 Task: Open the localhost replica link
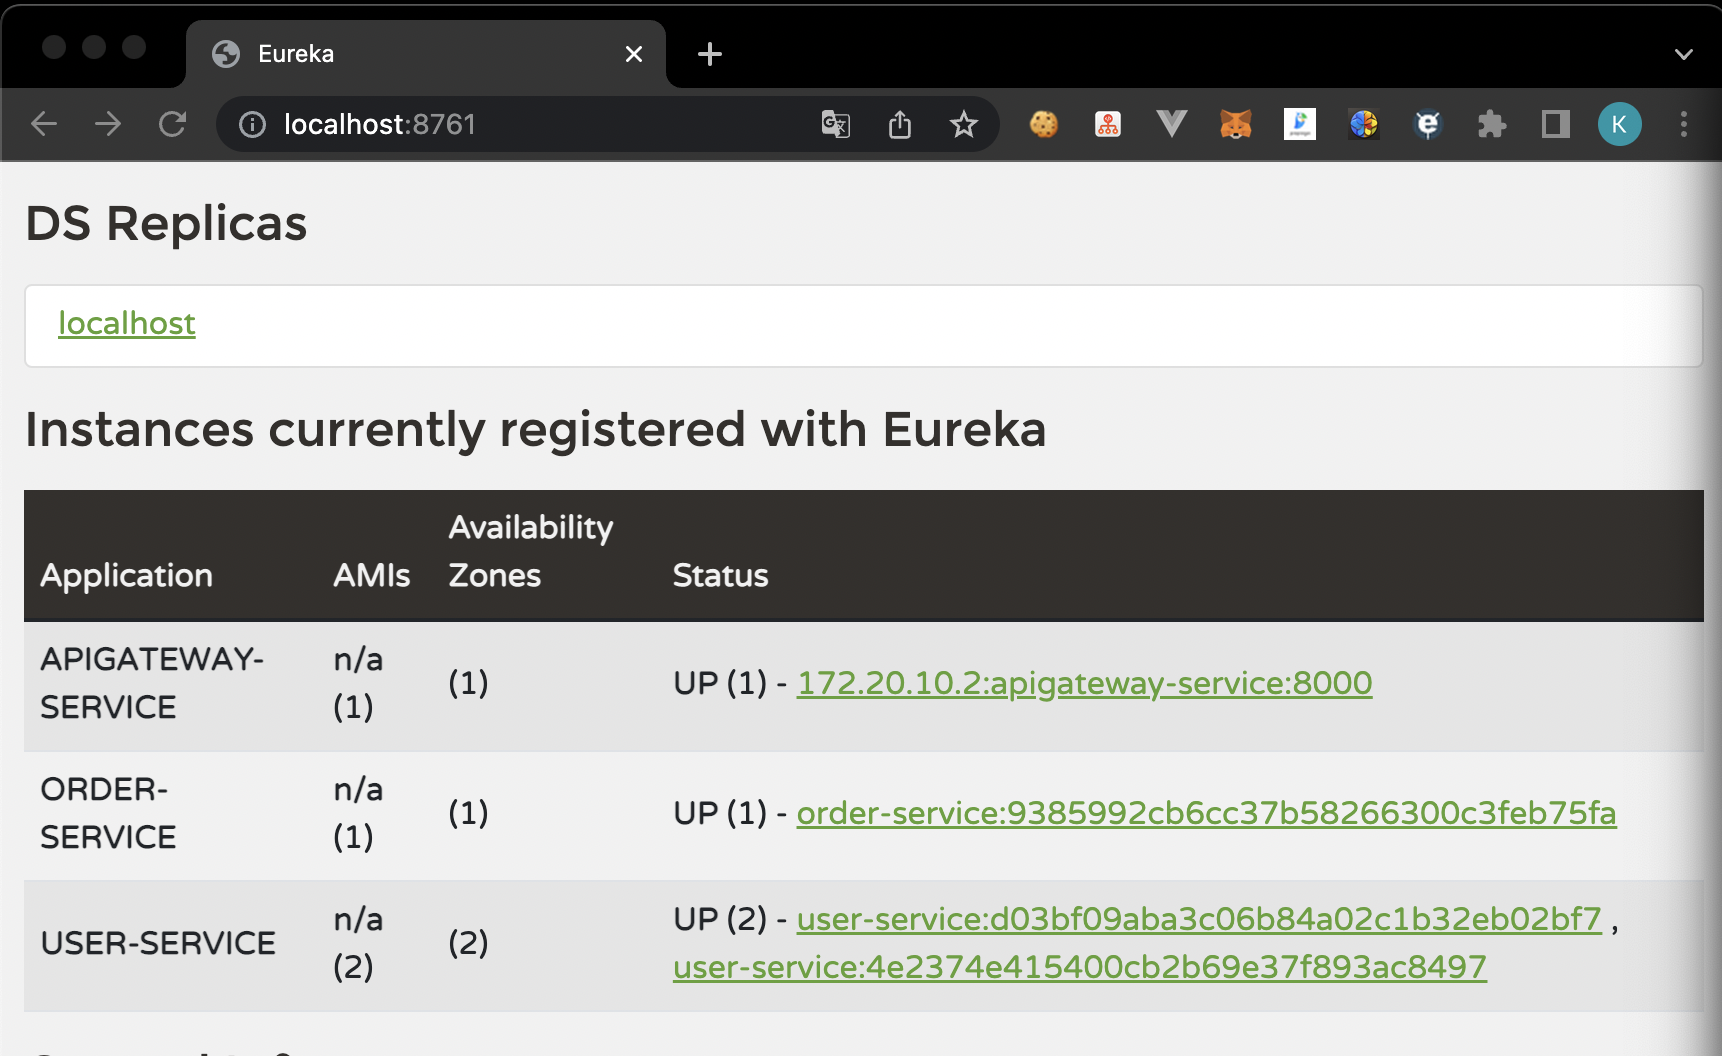pyautogui.click(x=127, y=324)
